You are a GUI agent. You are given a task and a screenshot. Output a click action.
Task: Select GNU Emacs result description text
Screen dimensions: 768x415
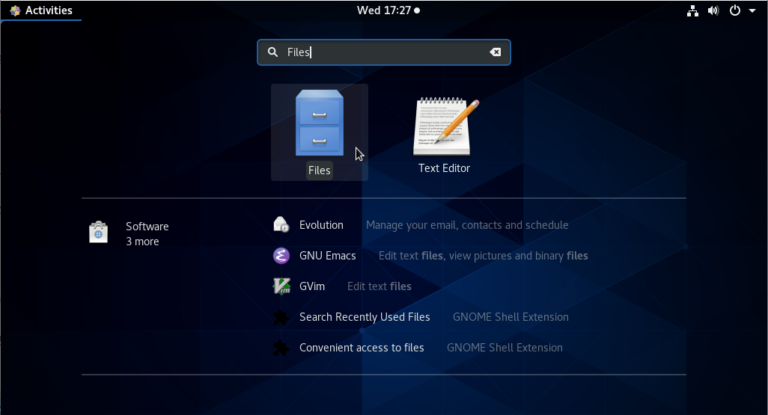(483, 255)
